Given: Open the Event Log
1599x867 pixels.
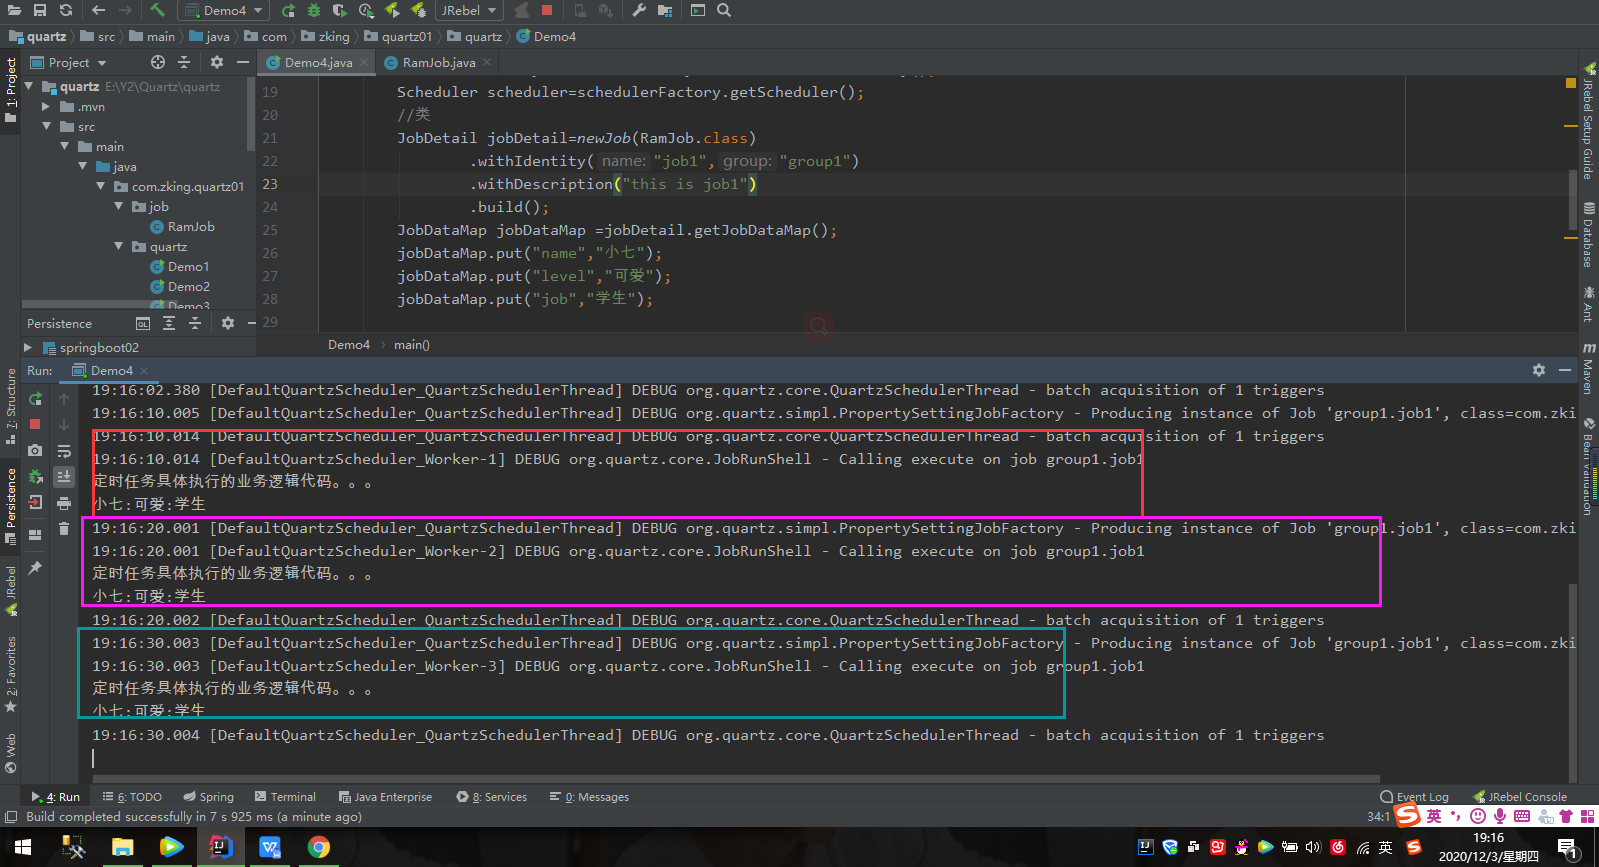Looking at the screenshot, I should [x=1414, y=797].
